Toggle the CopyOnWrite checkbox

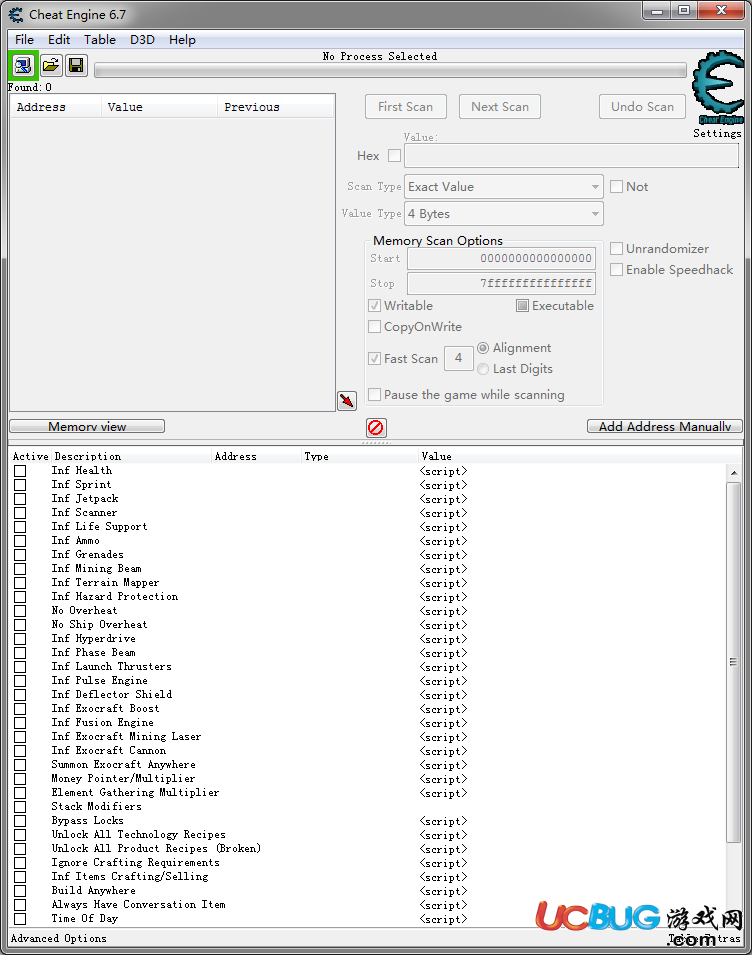(374, 326)
